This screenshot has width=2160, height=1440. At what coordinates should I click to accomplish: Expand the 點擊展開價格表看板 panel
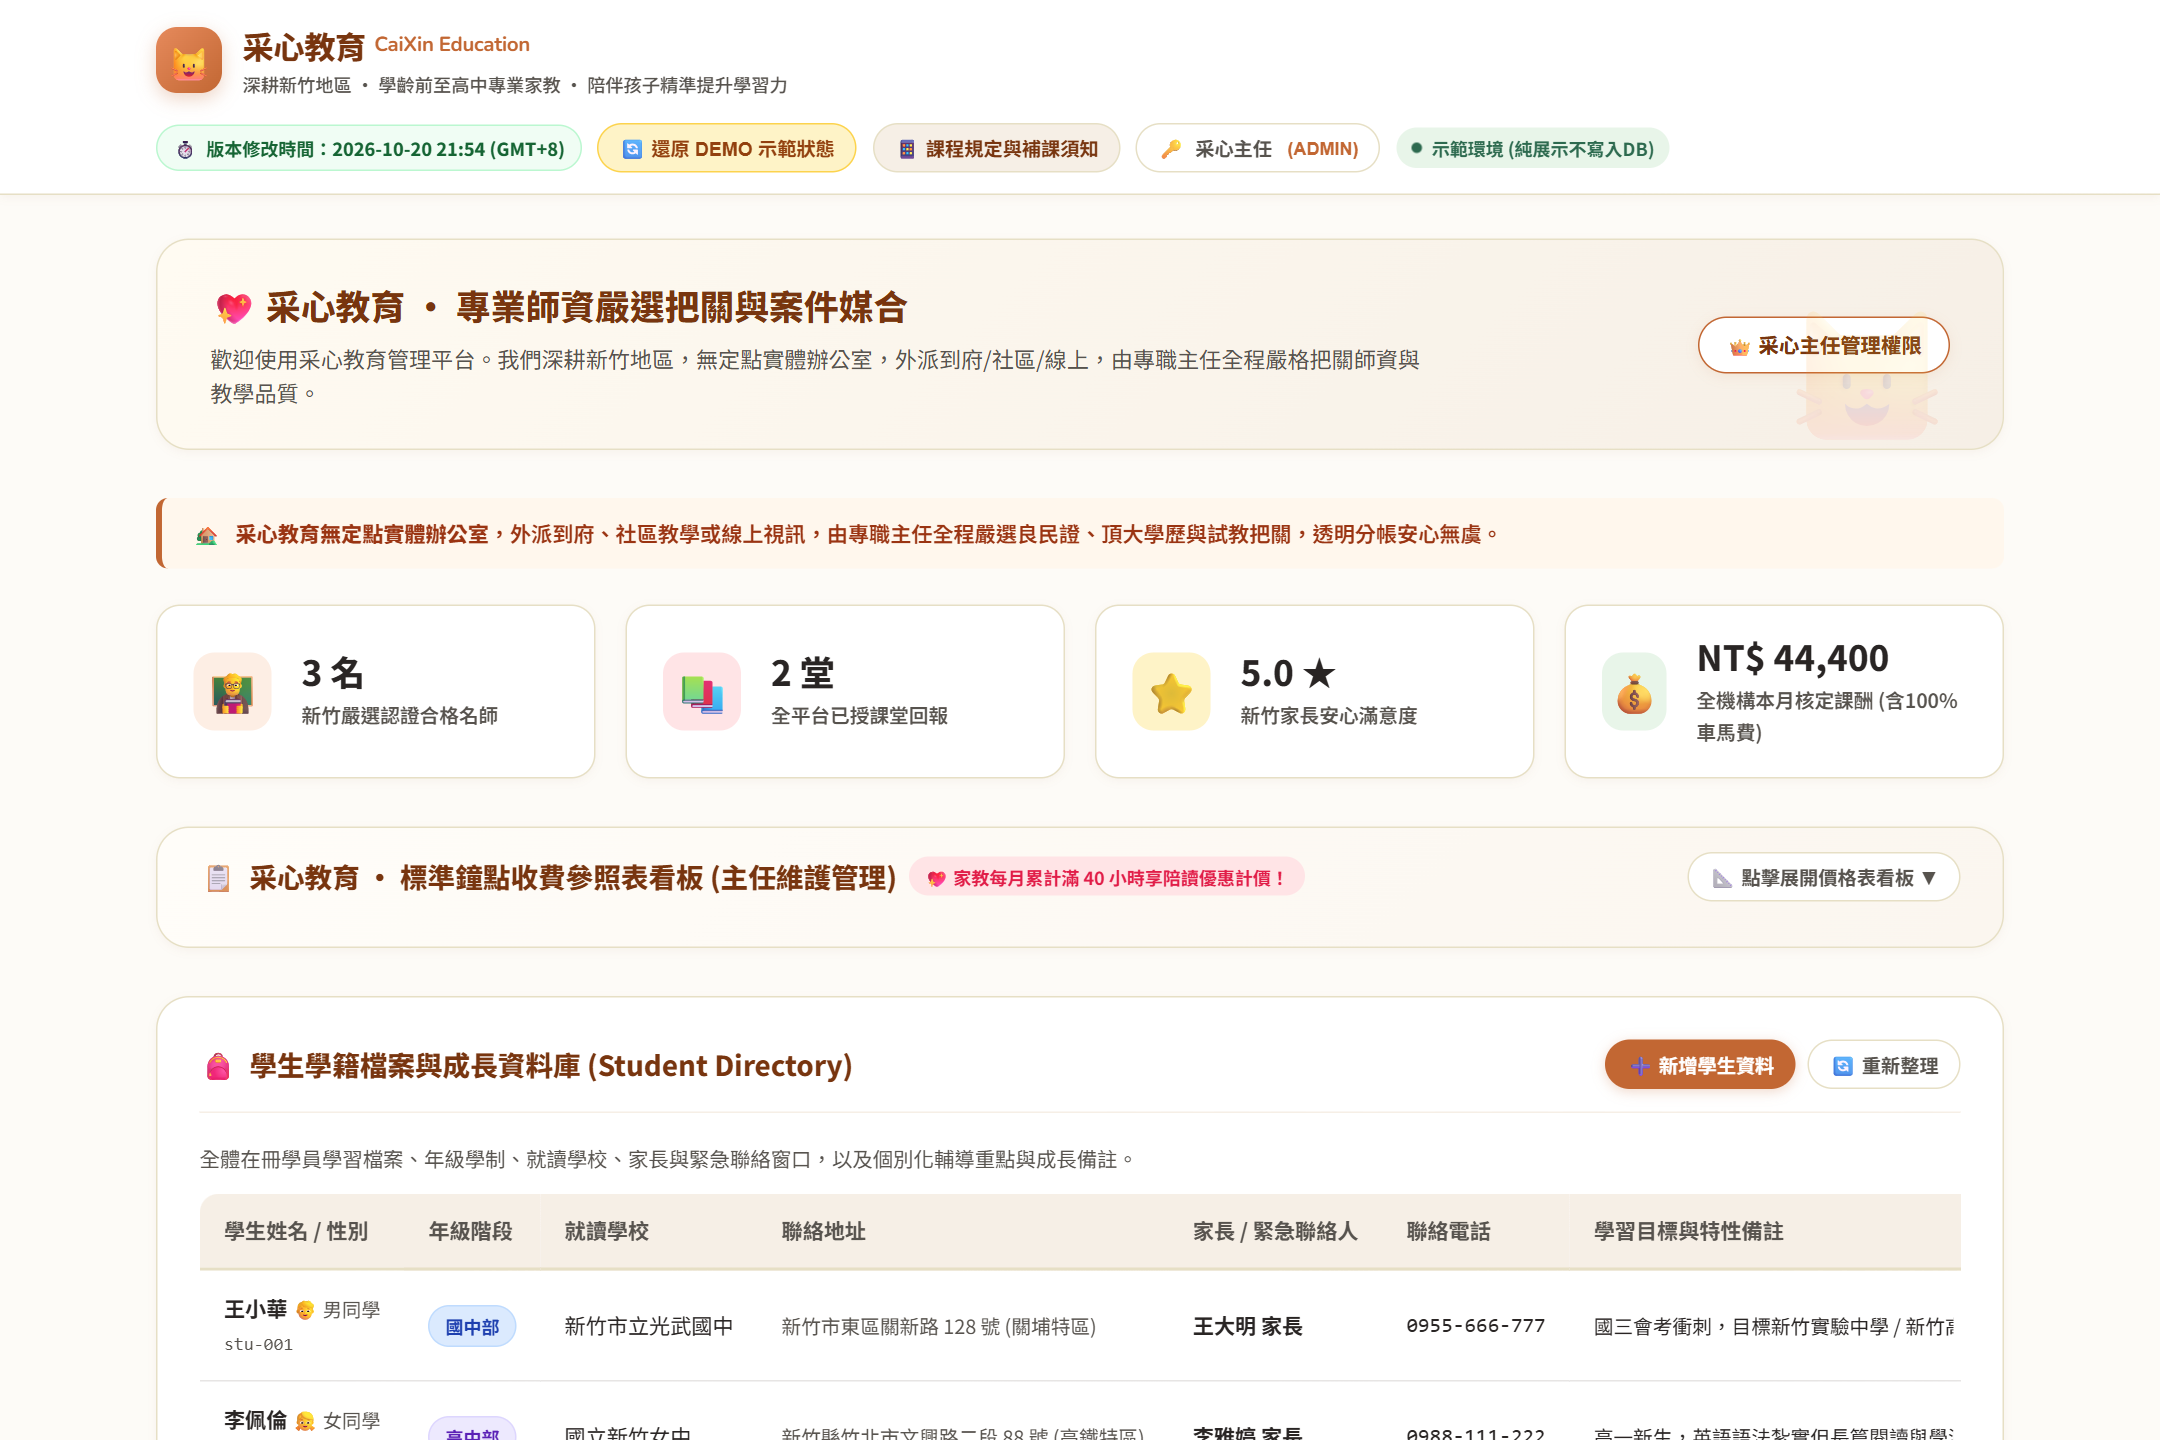click(x=1824, y=877)
